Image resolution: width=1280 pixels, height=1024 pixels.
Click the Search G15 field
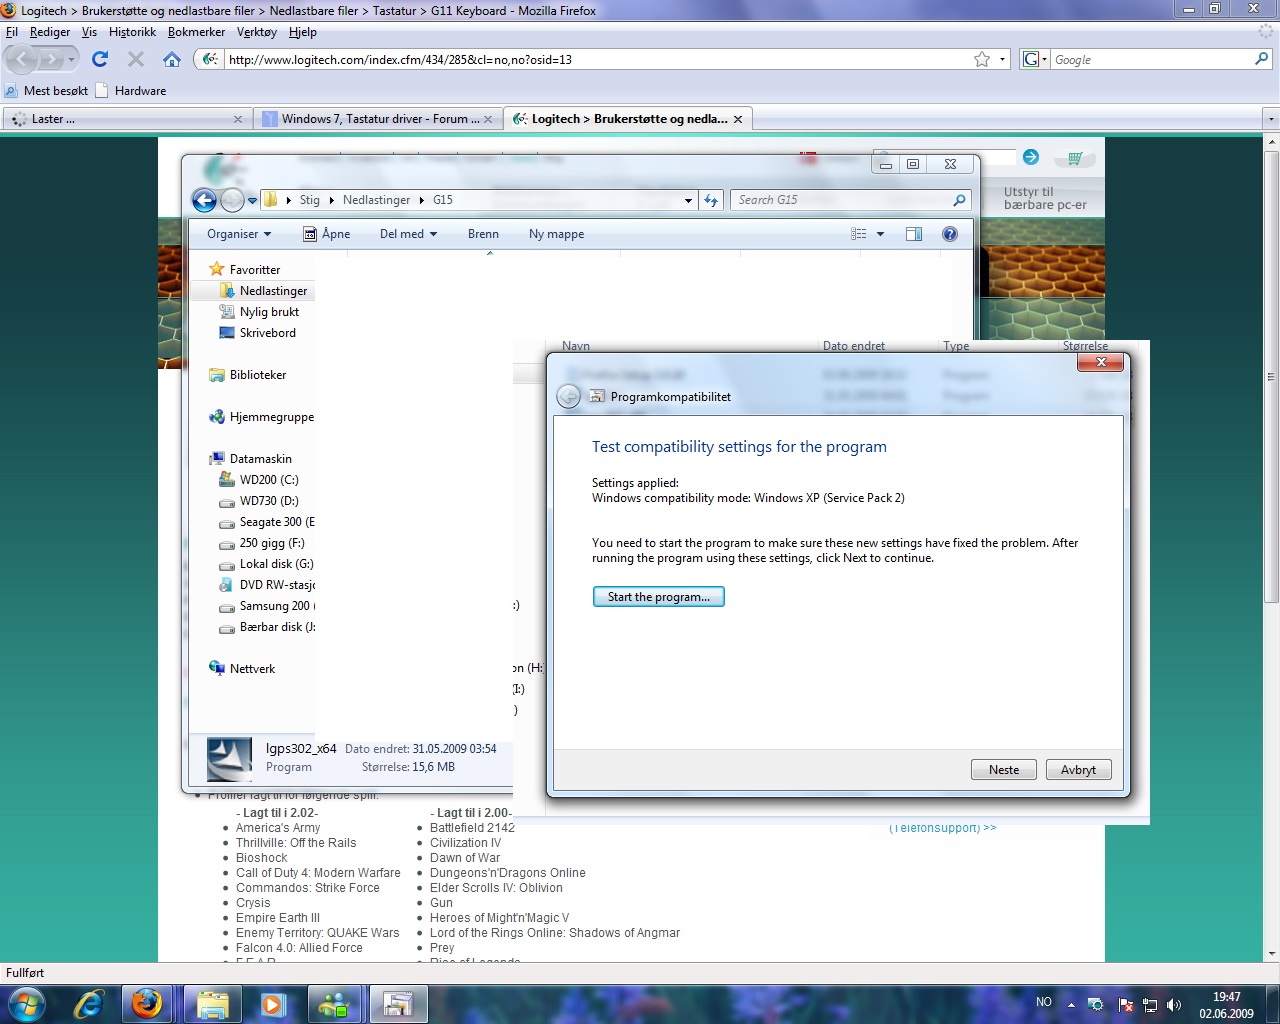(850, 200)
